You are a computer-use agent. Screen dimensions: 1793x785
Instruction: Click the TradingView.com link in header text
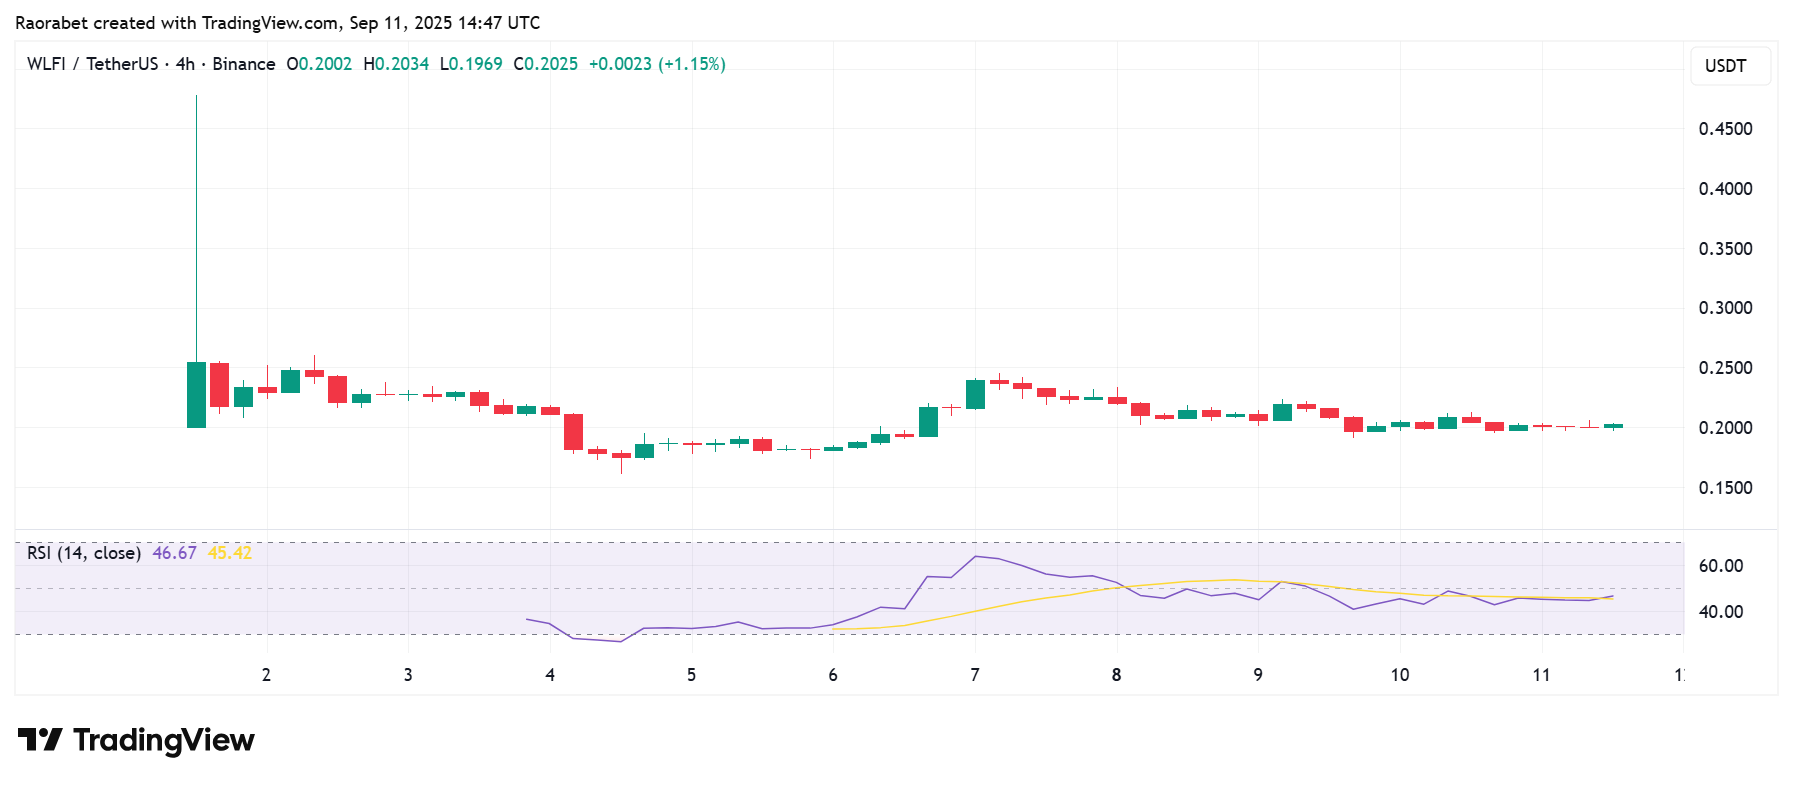point(270,23)
